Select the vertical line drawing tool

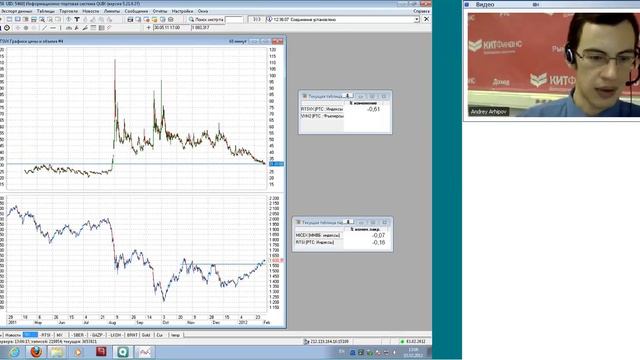pos(60,28)
